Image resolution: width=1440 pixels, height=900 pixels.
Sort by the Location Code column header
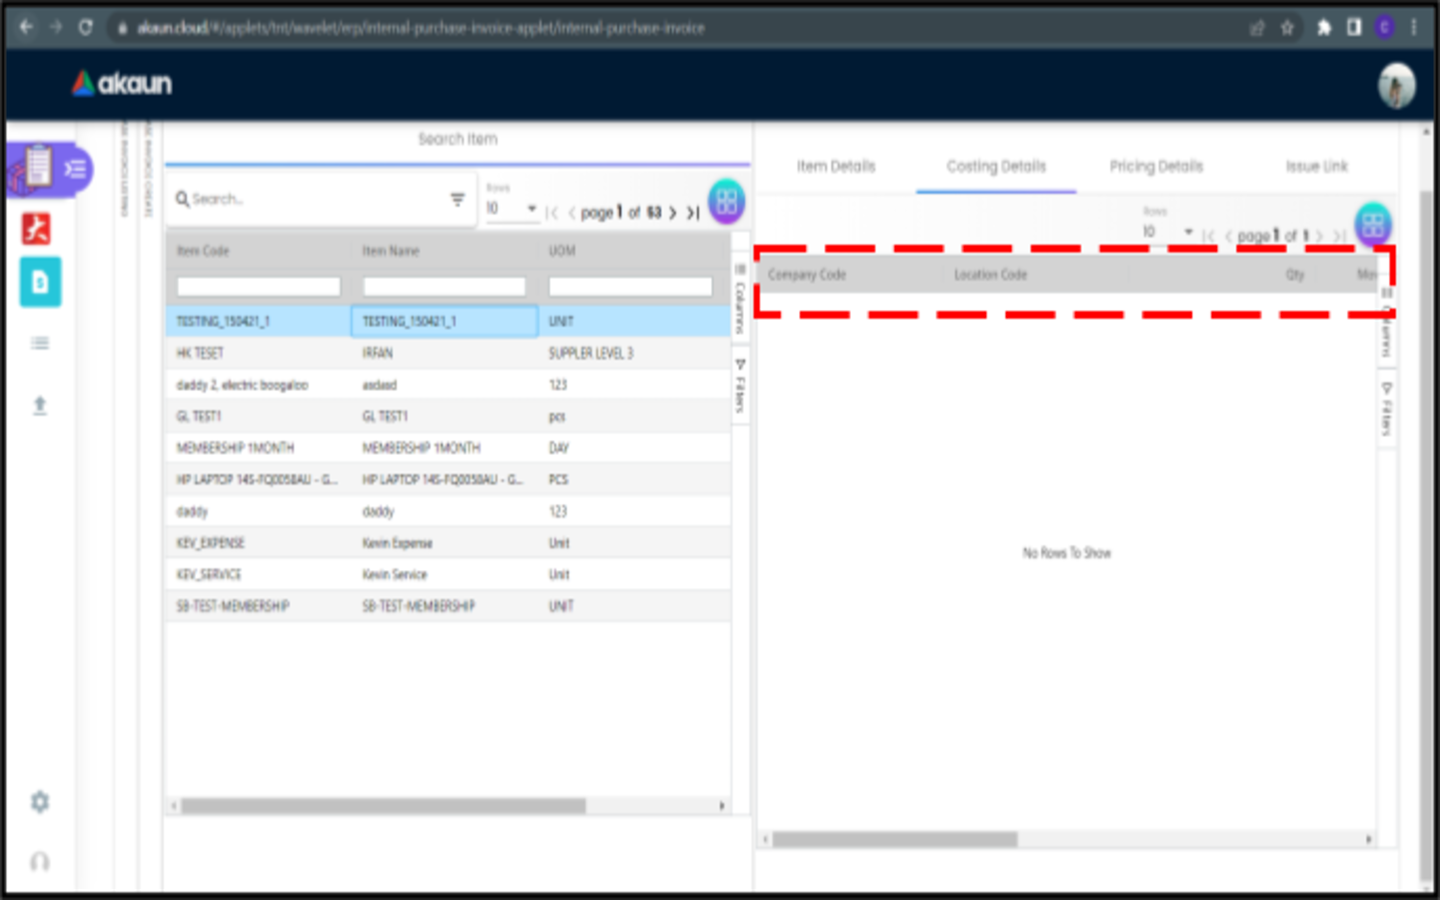(x=990, y=274)
